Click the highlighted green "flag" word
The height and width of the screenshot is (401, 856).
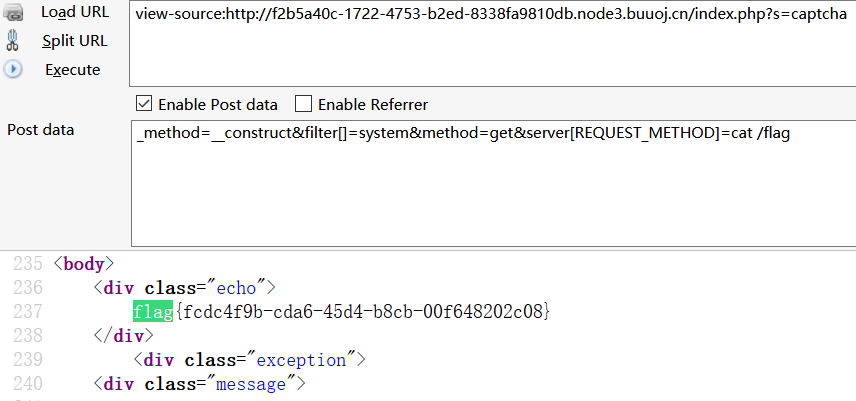pos(153,312)
